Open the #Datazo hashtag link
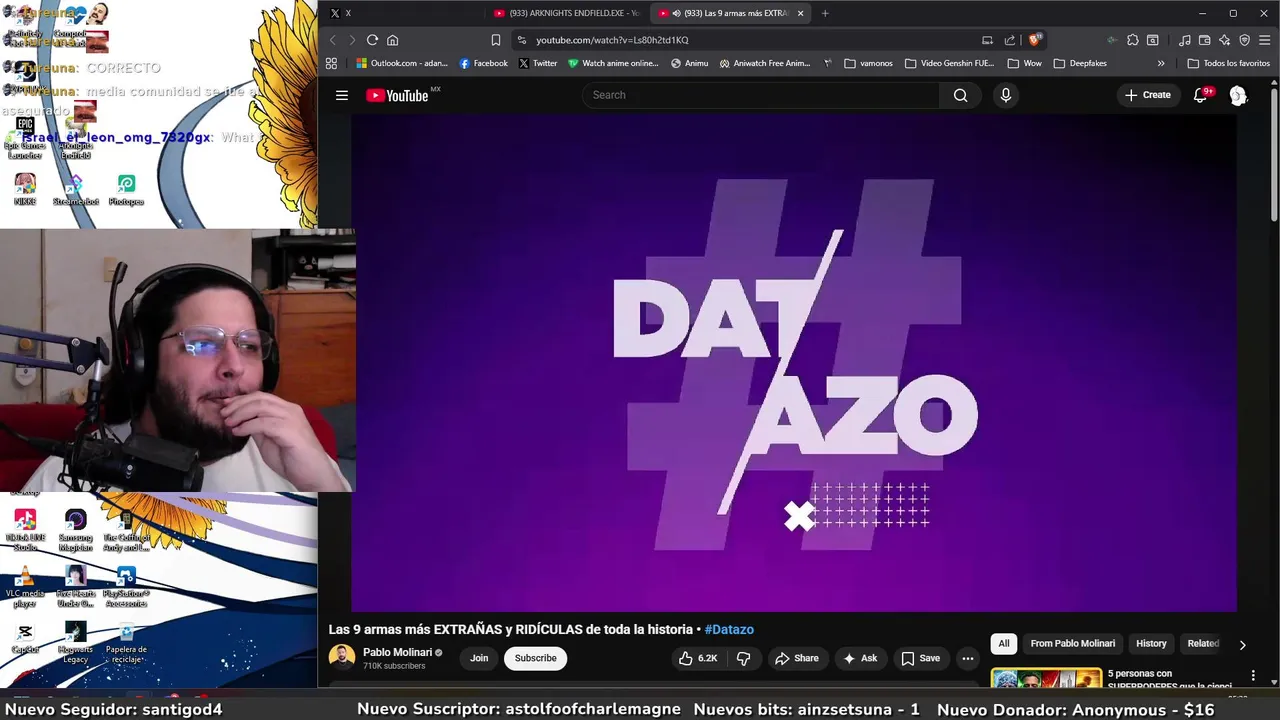Viewport: 1280px width, 720px height. (x=729, y=629)
